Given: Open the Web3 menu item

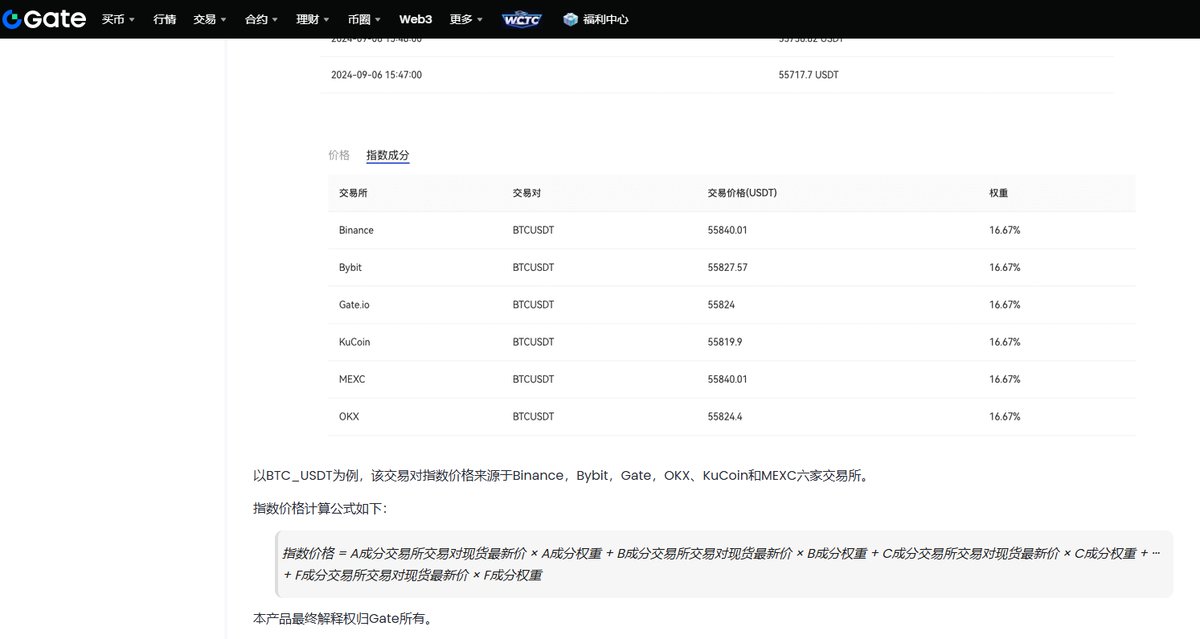Looking at the screenshot, I should pos(415,19).
